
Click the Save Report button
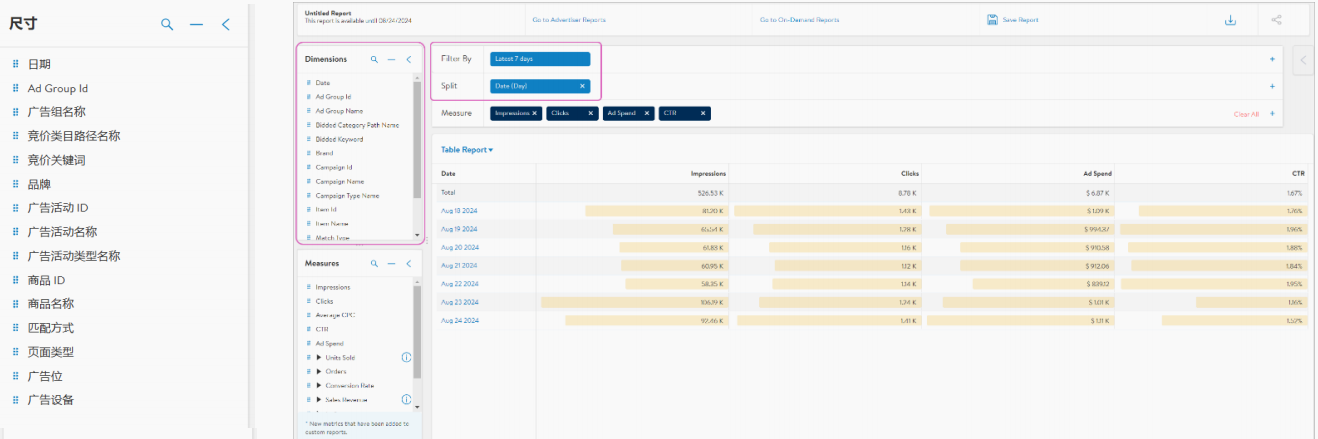coord(1011,20)
